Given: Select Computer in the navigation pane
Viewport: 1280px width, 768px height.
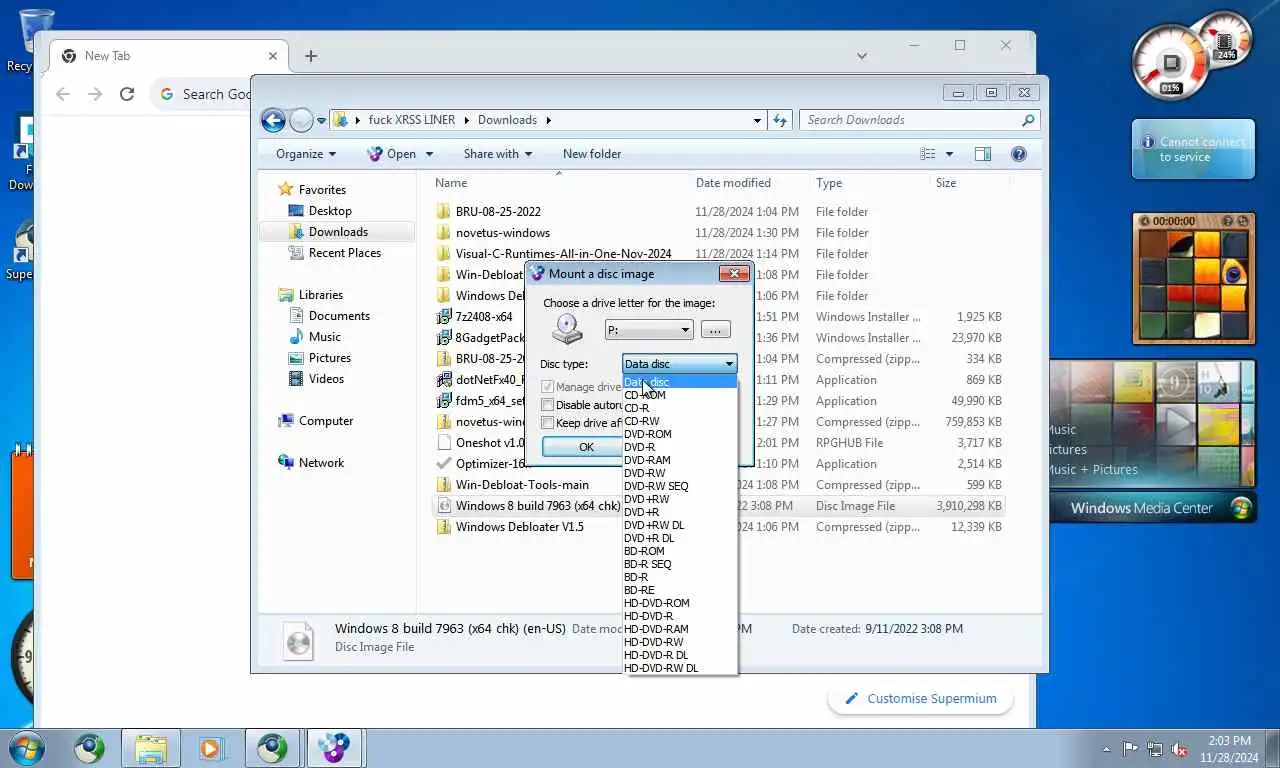Looking at the screenshot, I should (x=326, y=421).
